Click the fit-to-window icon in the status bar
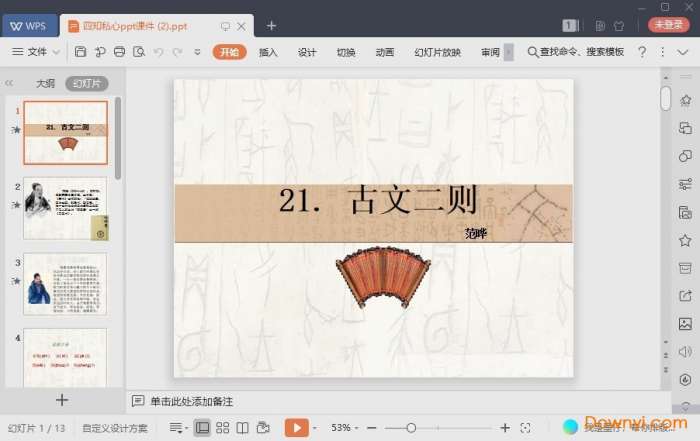This screenshot has height=441, width=700. point(526,428)
